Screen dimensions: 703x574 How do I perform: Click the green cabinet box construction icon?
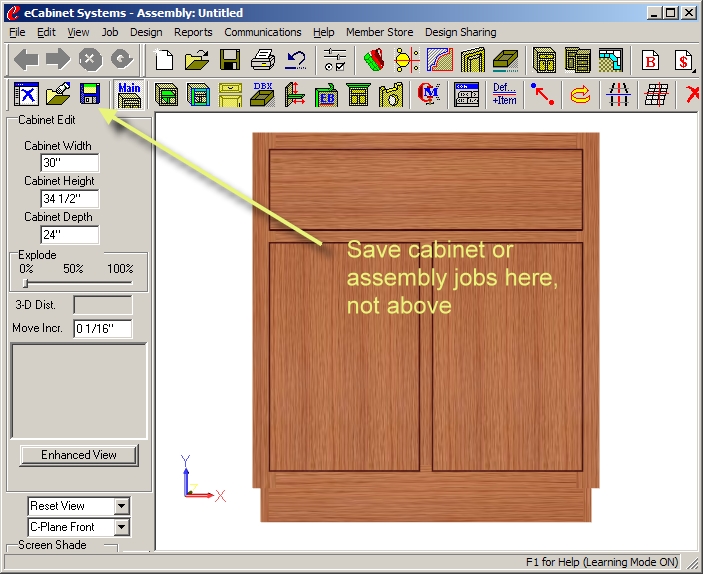166,94
